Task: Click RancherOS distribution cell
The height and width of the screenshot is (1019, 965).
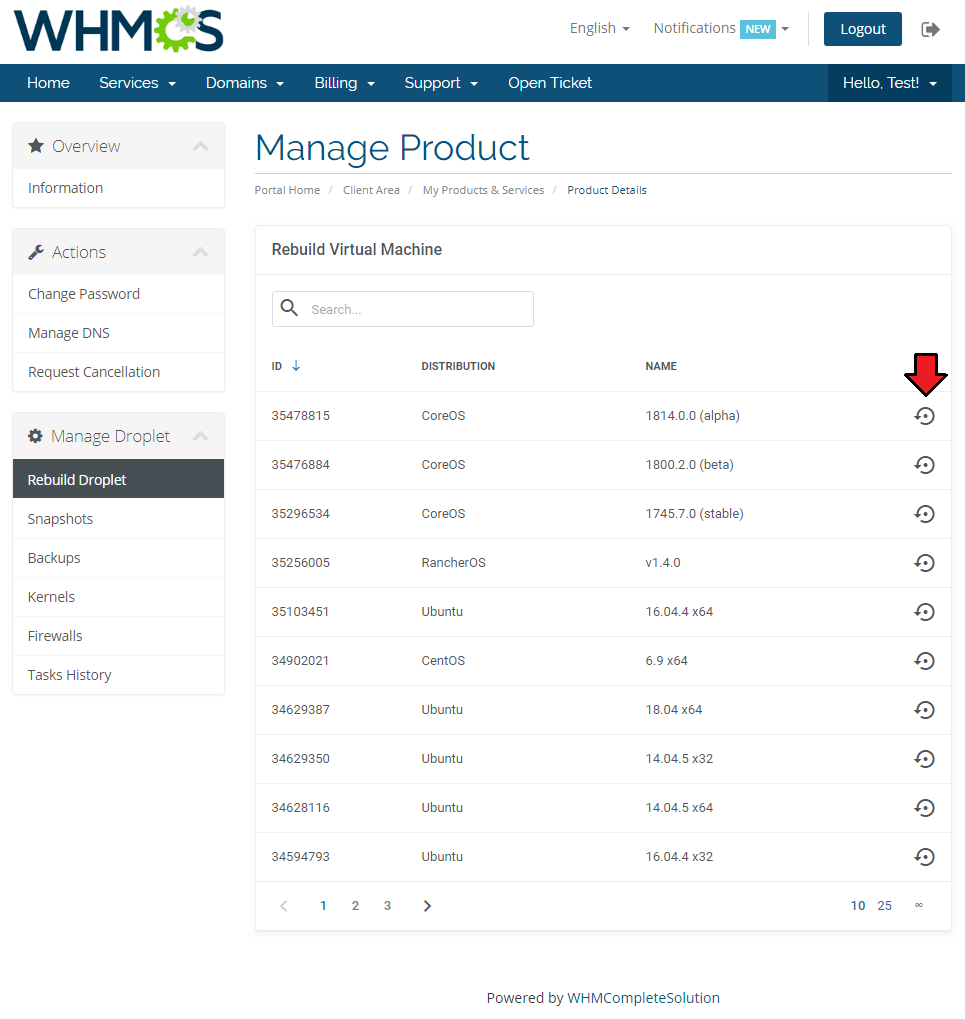Action: [454, 563]
